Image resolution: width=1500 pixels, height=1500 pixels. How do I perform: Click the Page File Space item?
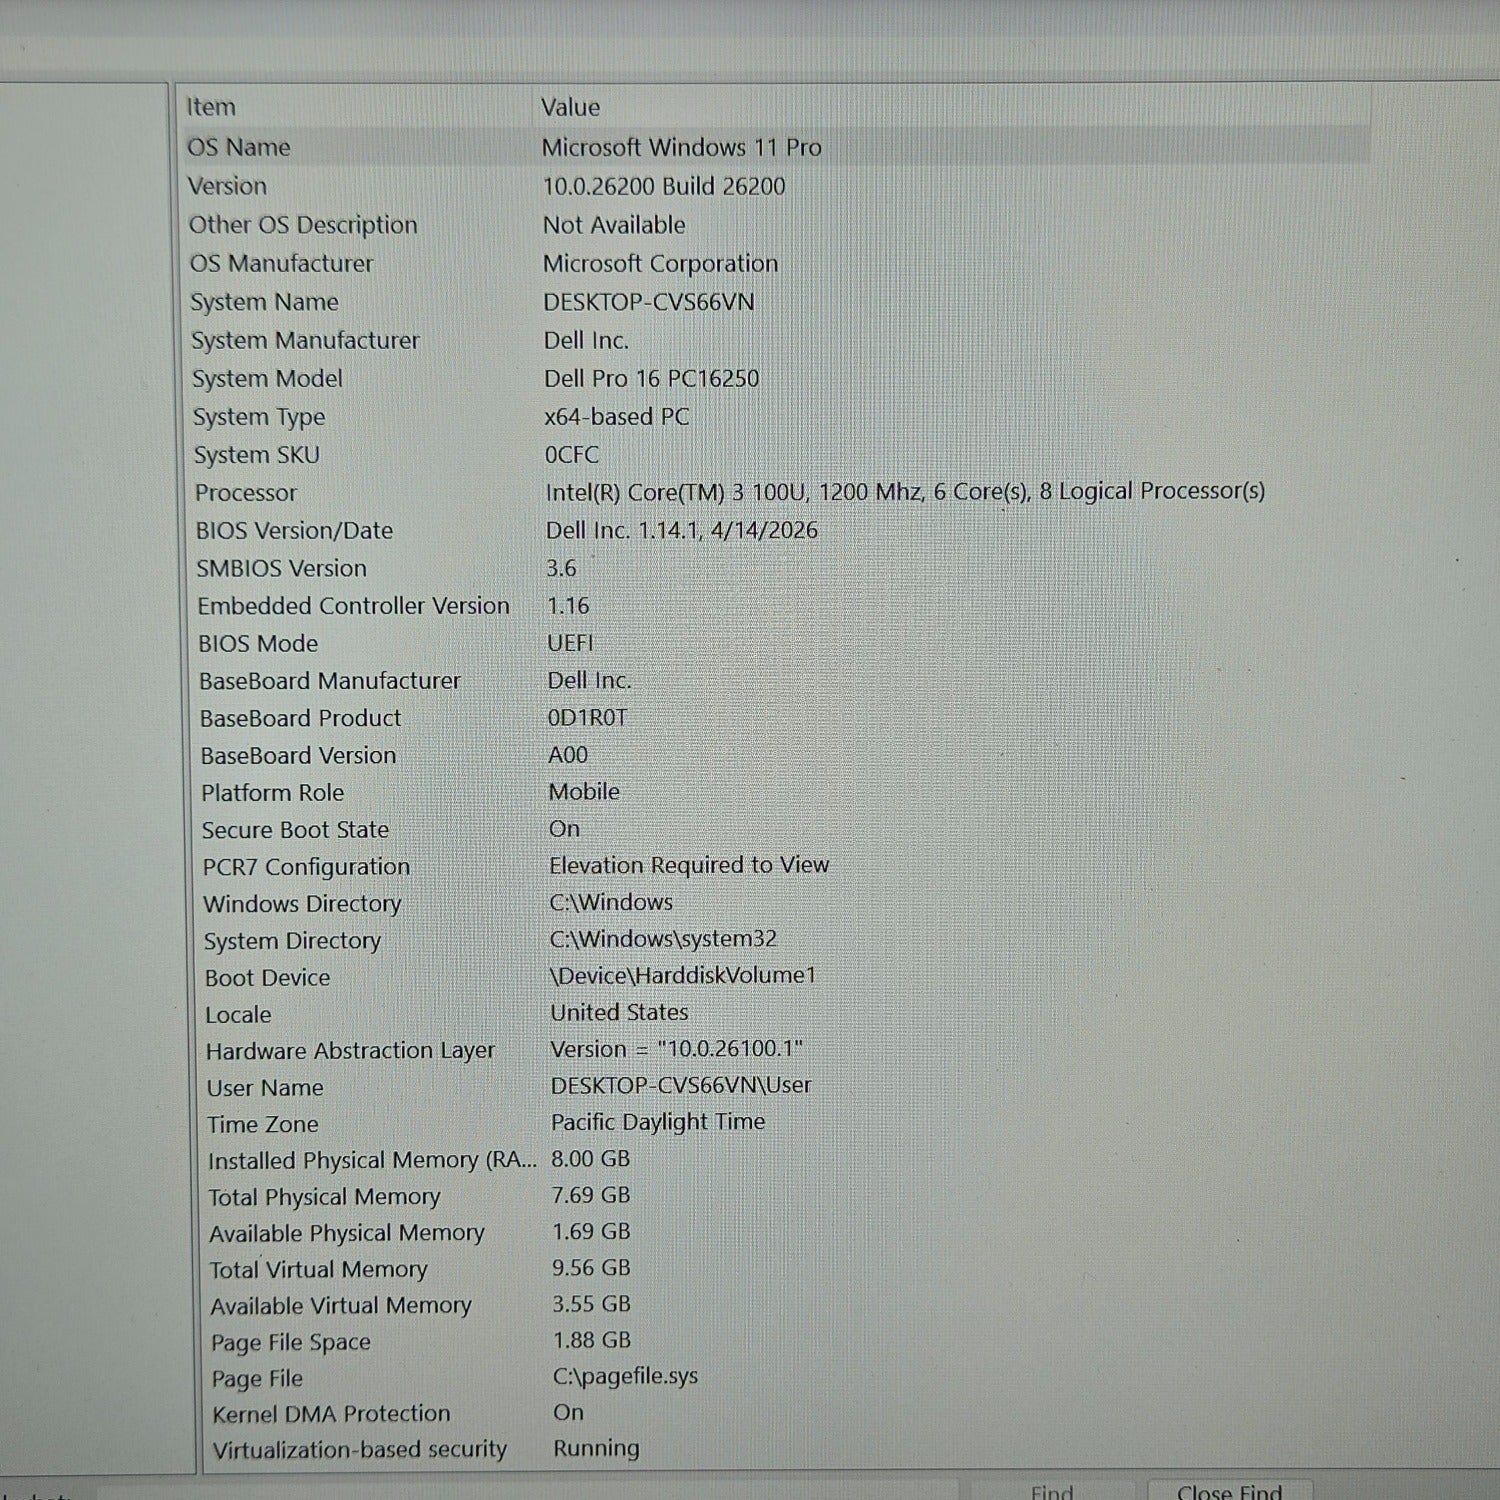pos(290,1342)
